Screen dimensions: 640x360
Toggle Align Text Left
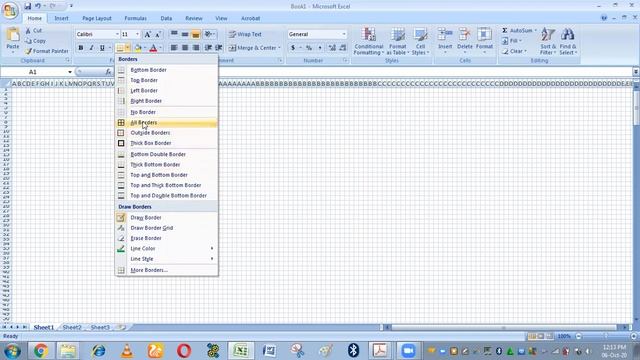(x=174, y=48)
